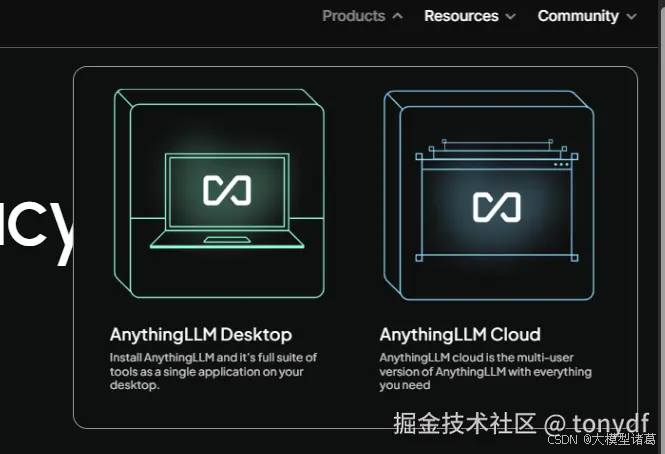
Task: Click the logo inside the cloud window
Action: [497, 207]
